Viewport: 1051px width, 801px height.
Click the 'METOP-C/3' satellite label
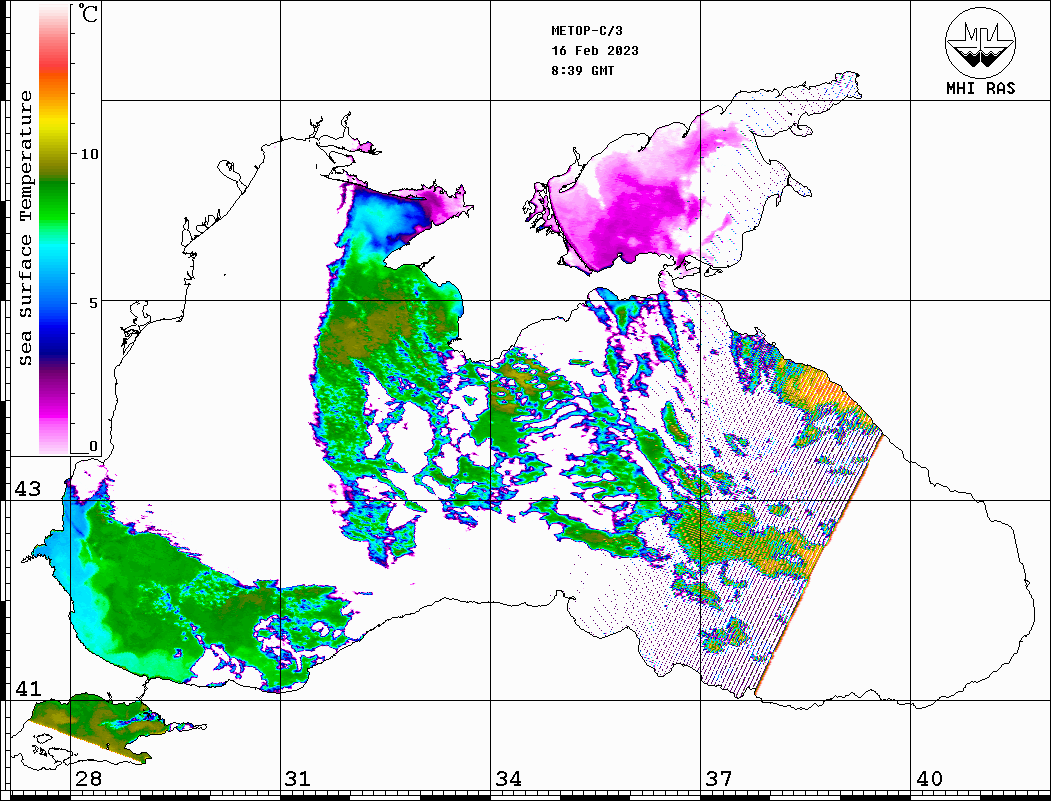click(x=587, y=31)
